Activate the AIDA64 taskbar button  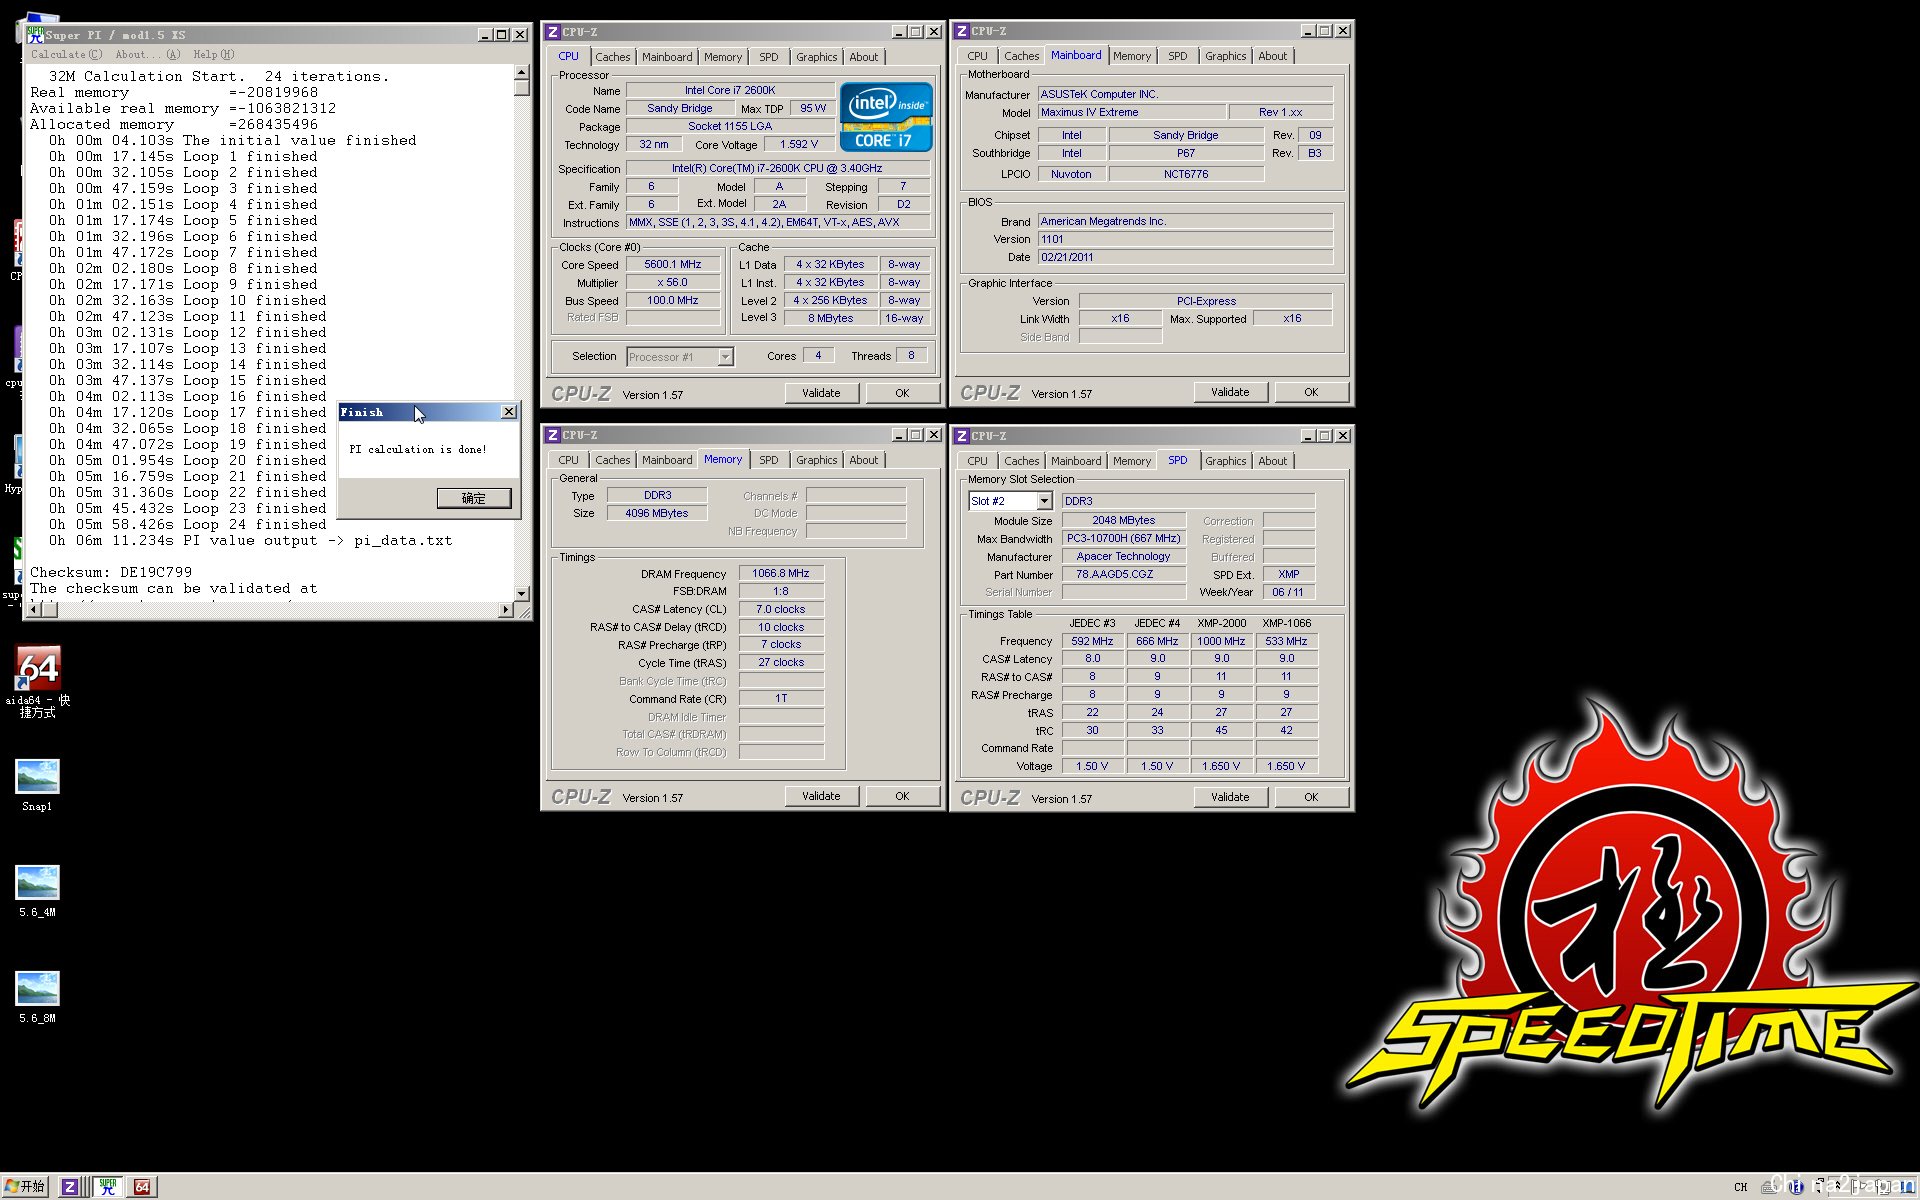[x=142, y=1187]
